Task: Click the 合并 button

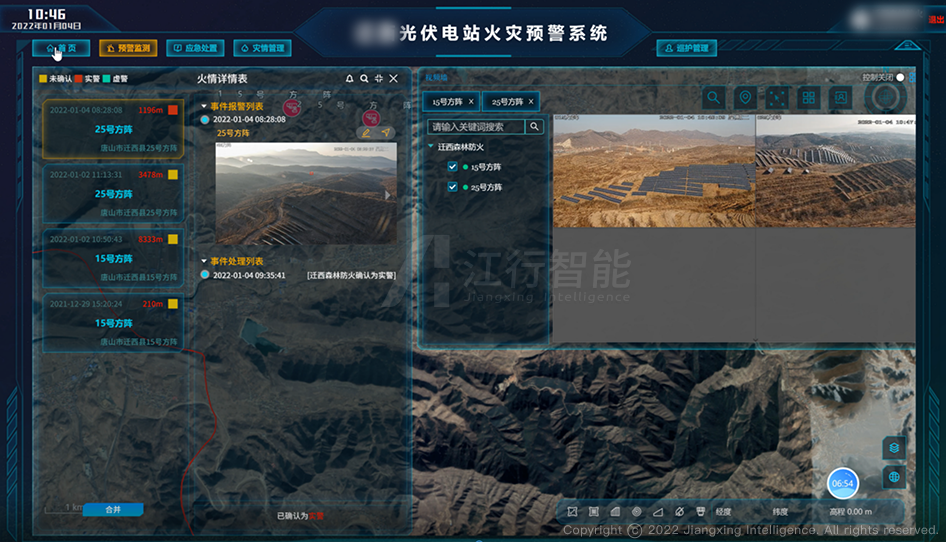Action: 113,509
